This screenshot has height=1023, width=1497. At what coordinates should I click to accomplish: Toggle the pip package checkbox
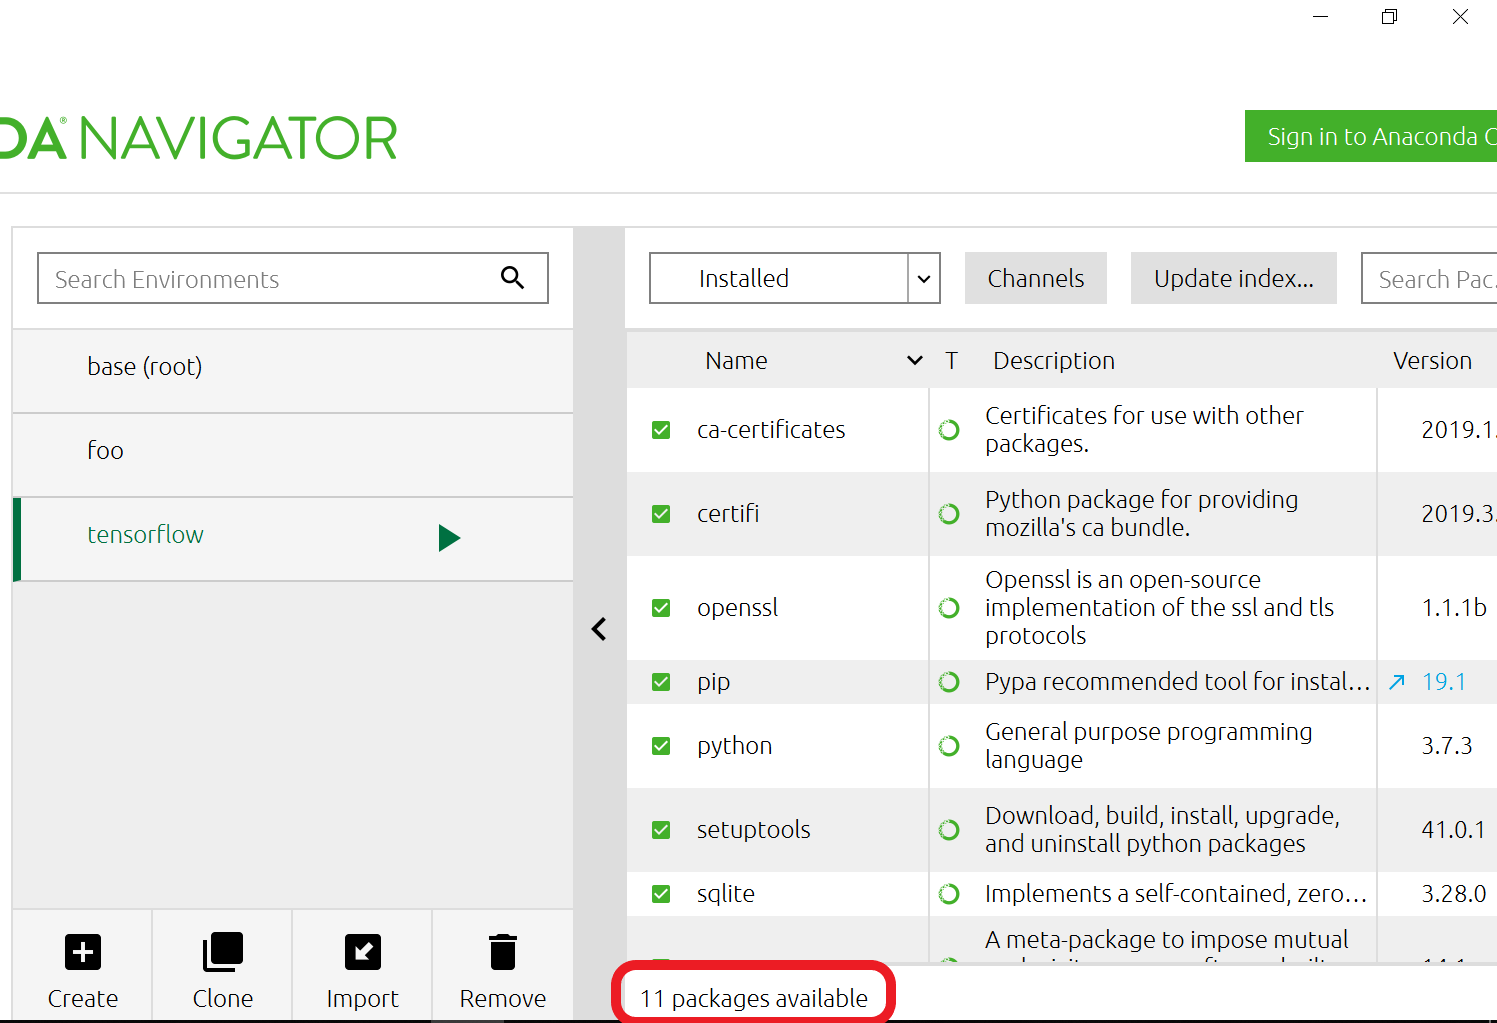661,682
